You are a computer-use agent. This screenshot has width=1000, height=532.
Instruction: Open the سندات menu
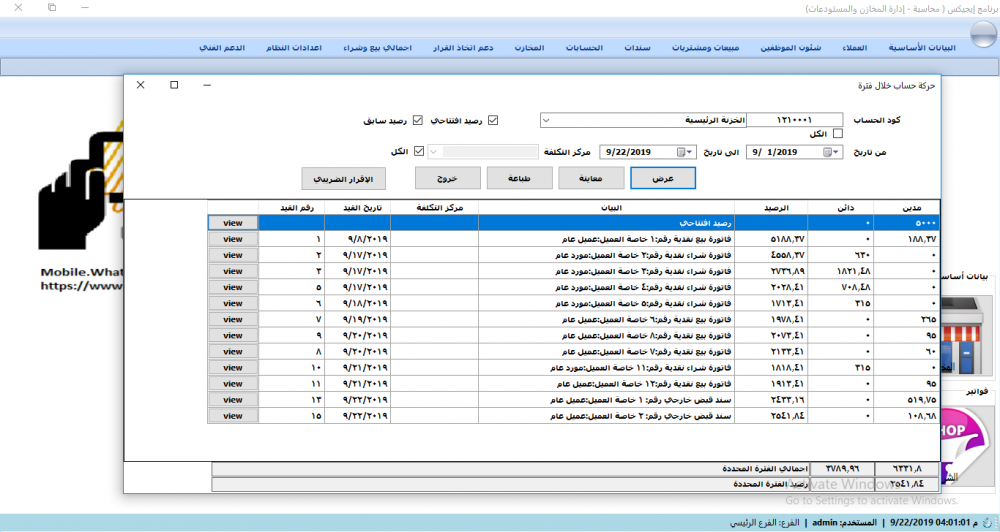[637, 48]
